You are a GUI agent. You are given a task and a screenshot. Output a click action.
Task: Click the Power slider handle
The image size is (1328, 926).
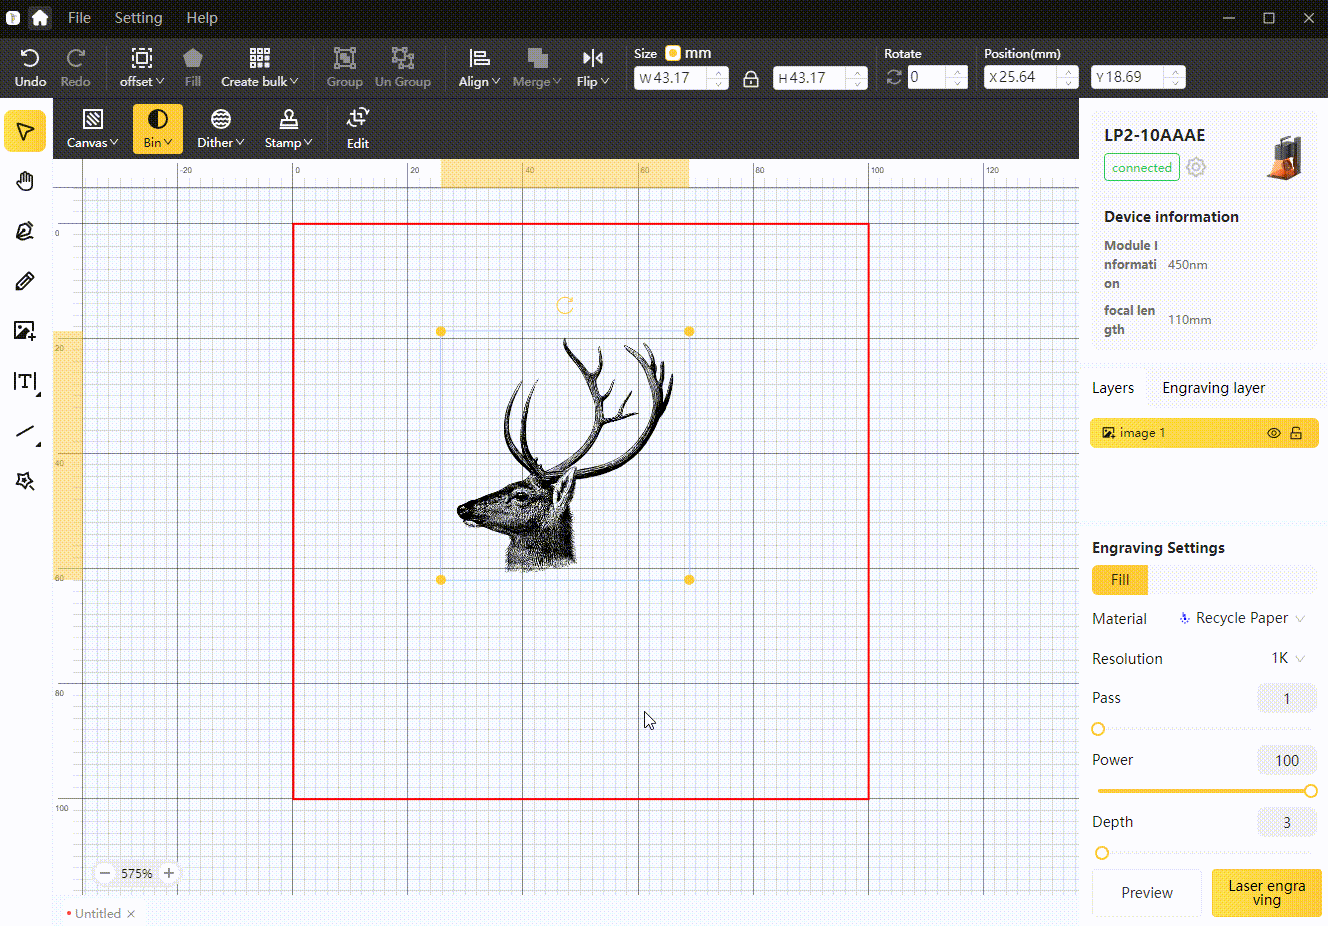(x=1310, y=791)
